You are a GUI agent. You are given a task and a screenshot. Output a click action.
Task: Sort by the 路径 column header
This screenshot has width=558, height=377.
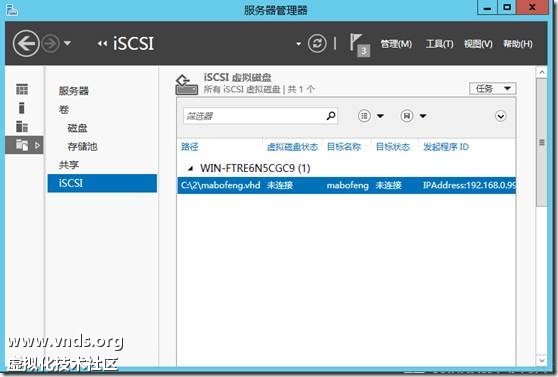[x=190, y=147]
